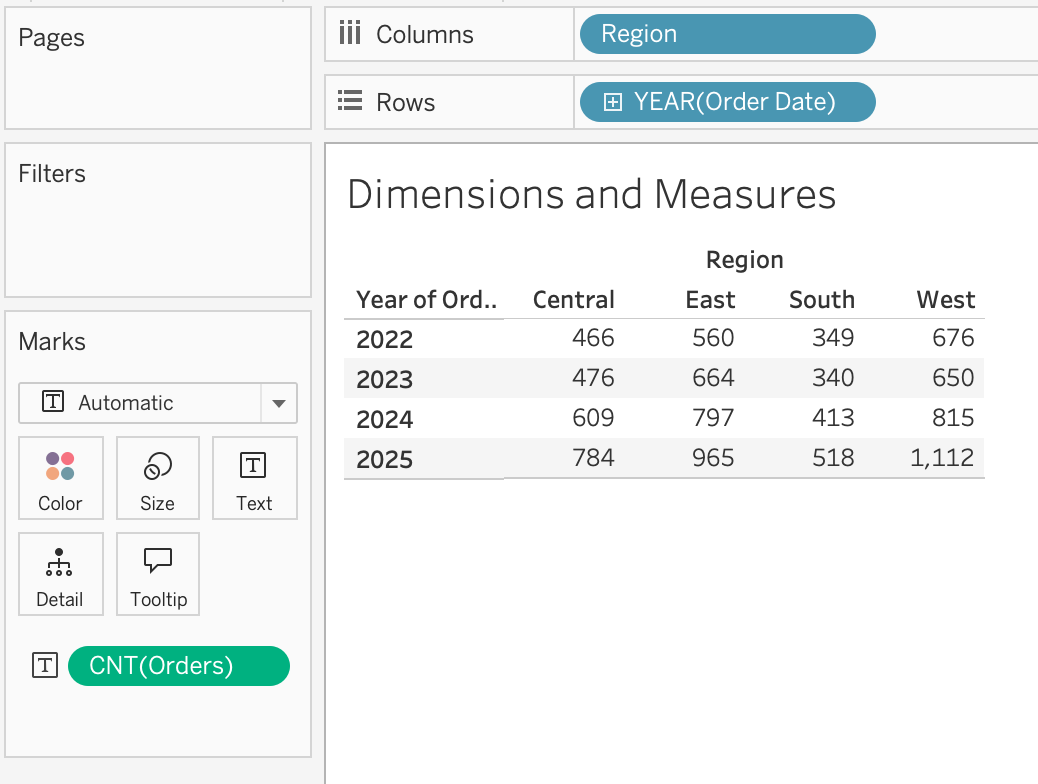Select the YEAR(Order Date) pill in Rows
The width and height of the screenshot is (1038, 784).
[x=728, y=102]
